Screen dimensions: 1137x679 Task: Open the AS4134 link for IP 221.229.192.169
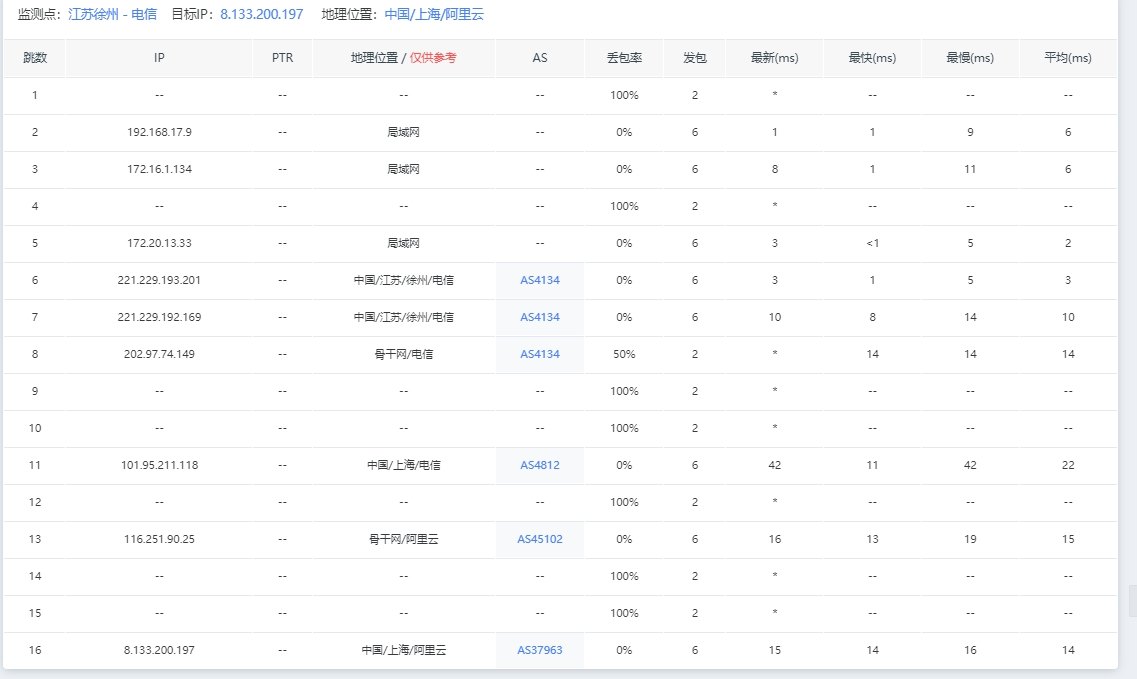(540, 317)
